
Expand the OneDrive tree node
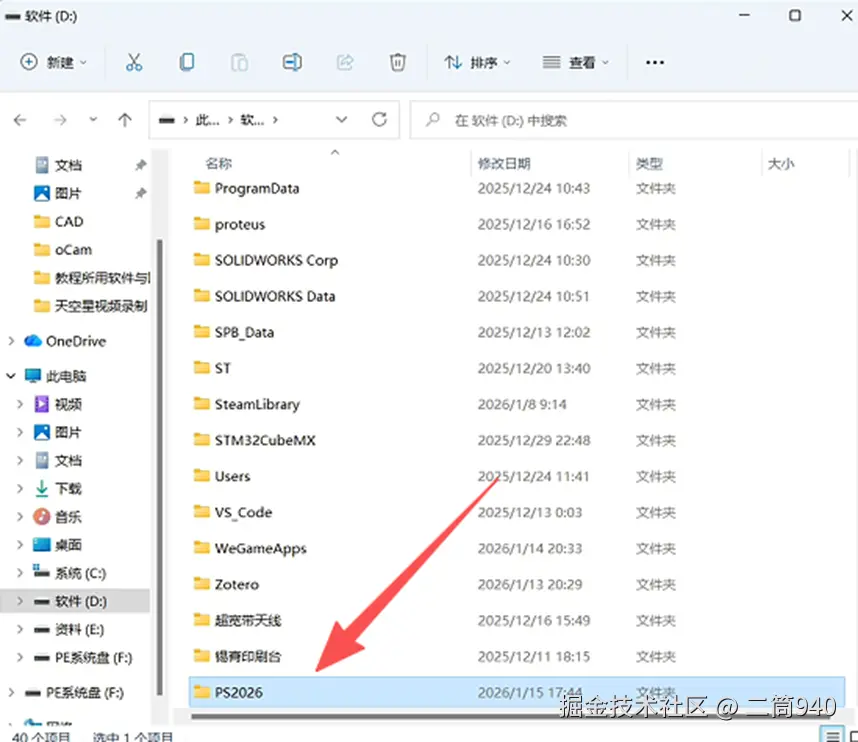tap(11, 341)
